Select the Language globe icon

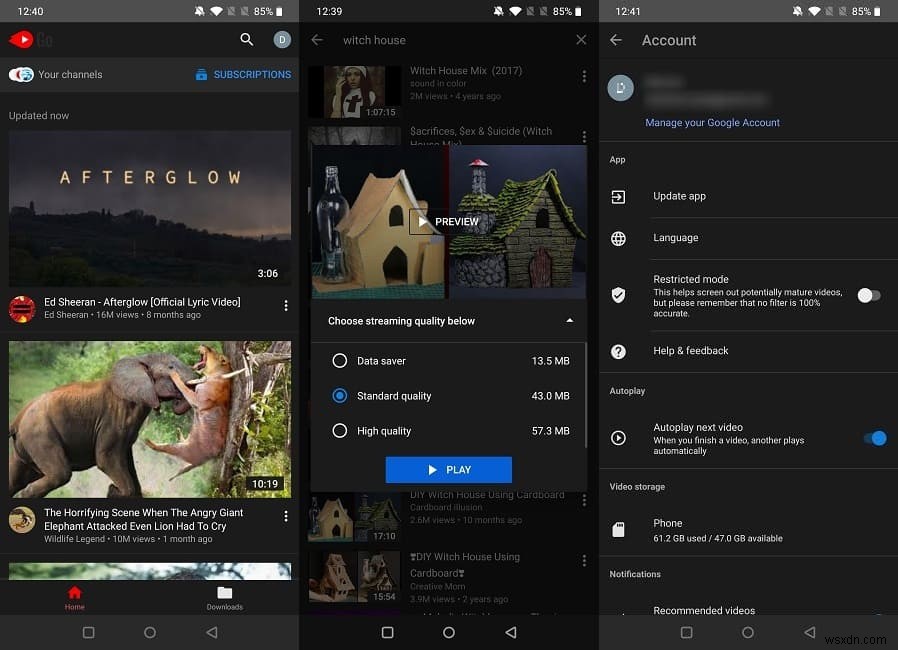click(618, 238)
